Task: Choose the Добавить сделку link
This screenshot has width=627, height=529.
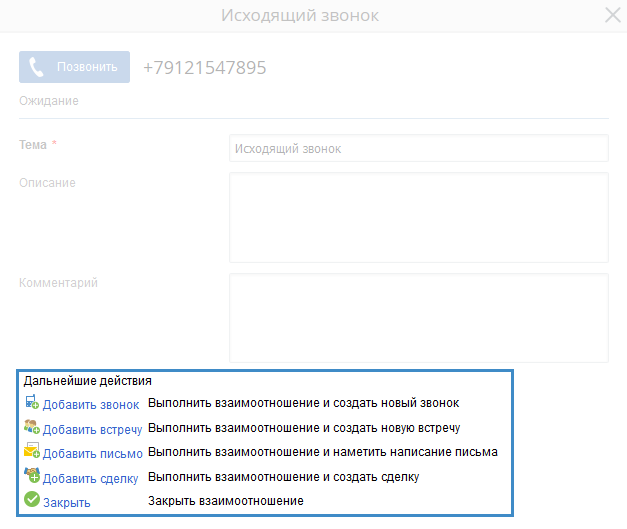Action: pyautogui.click(x=90, y=478)
